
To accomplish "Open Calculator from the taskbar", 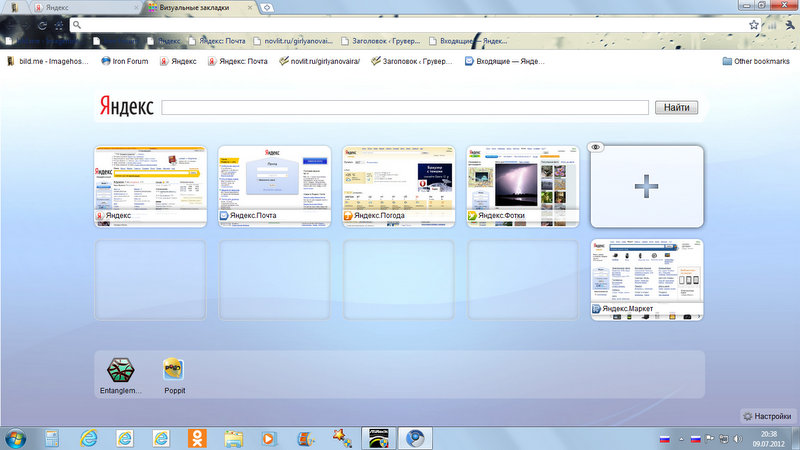I will (52, 438).
